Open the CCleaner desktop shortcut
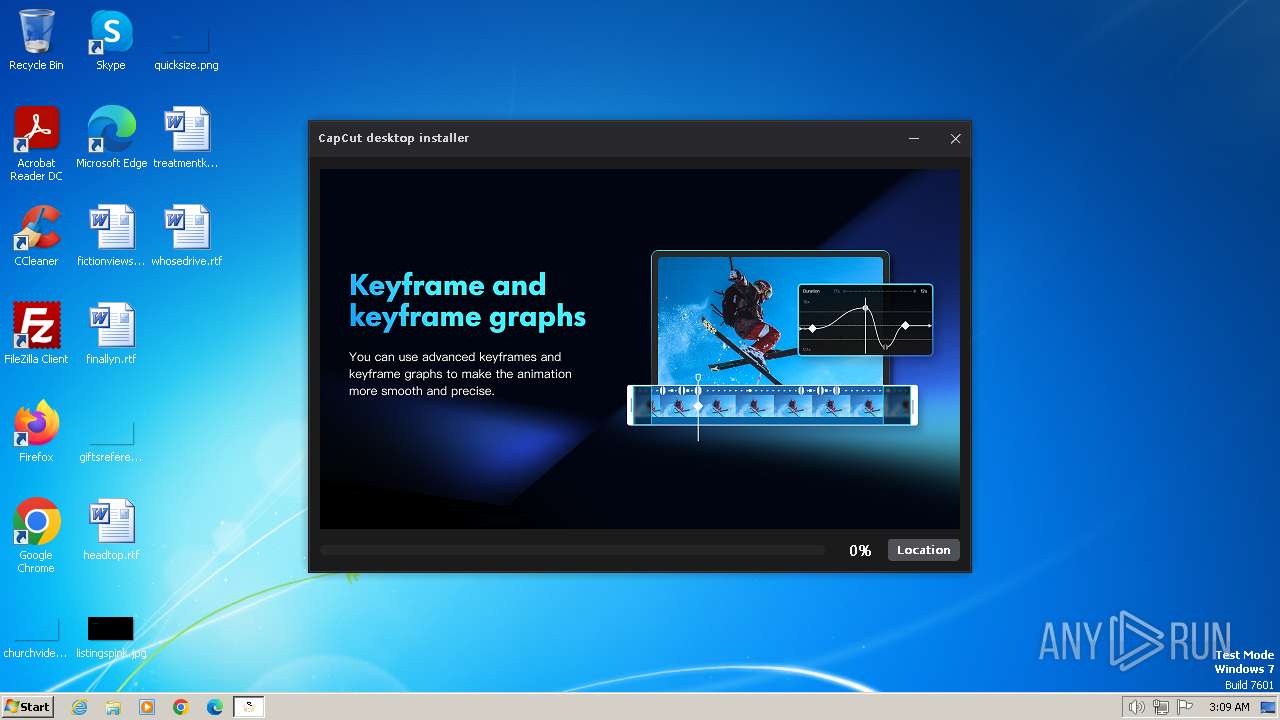This screenshot has height=720, width=1280. pos(36,236)
